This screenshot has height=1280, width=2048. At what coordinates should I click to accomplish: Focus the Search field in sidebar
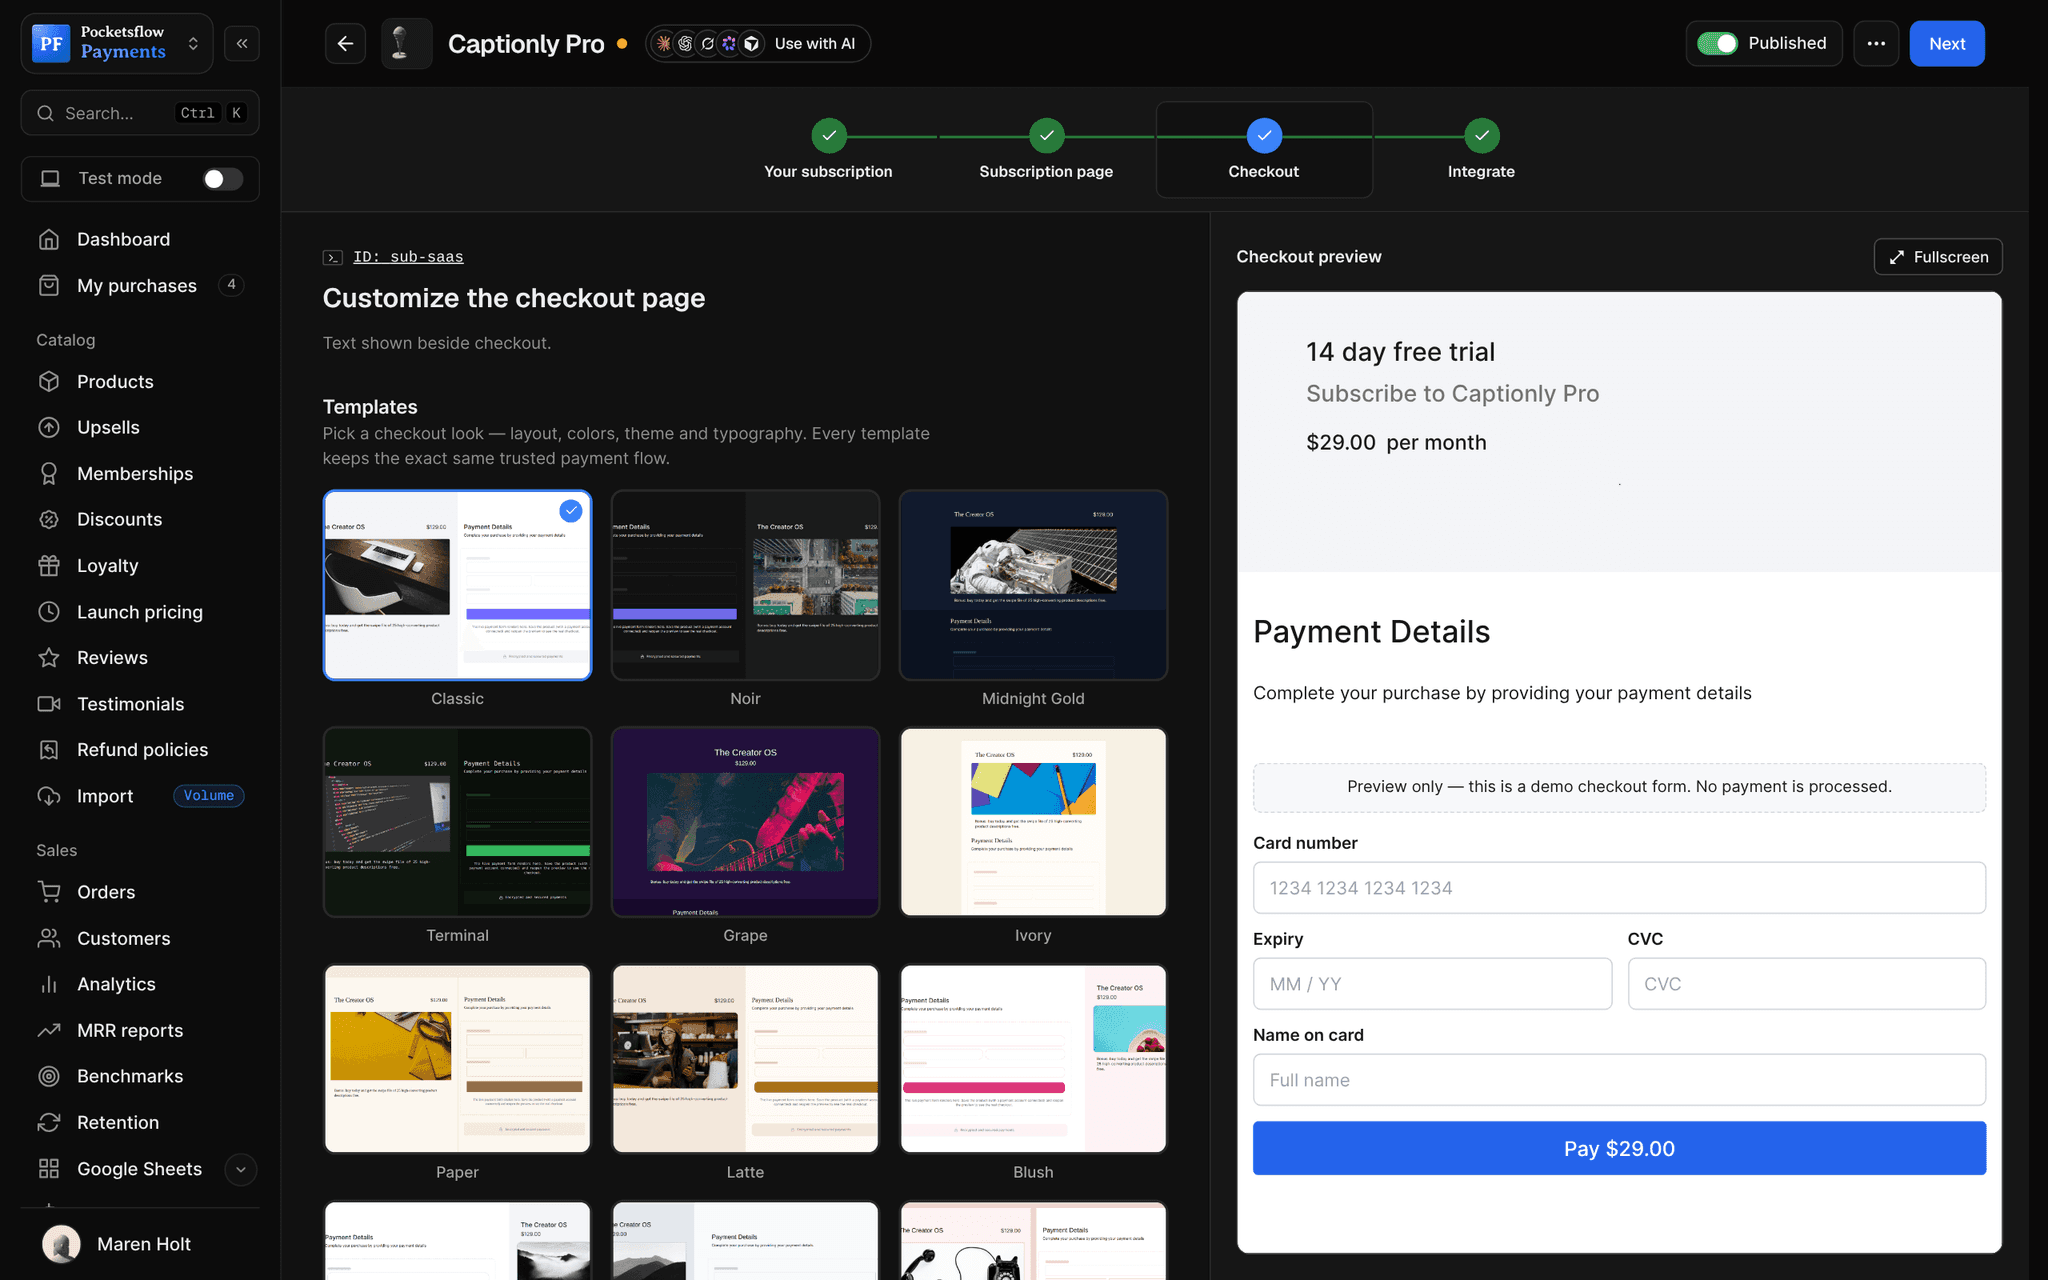[140, 113]
